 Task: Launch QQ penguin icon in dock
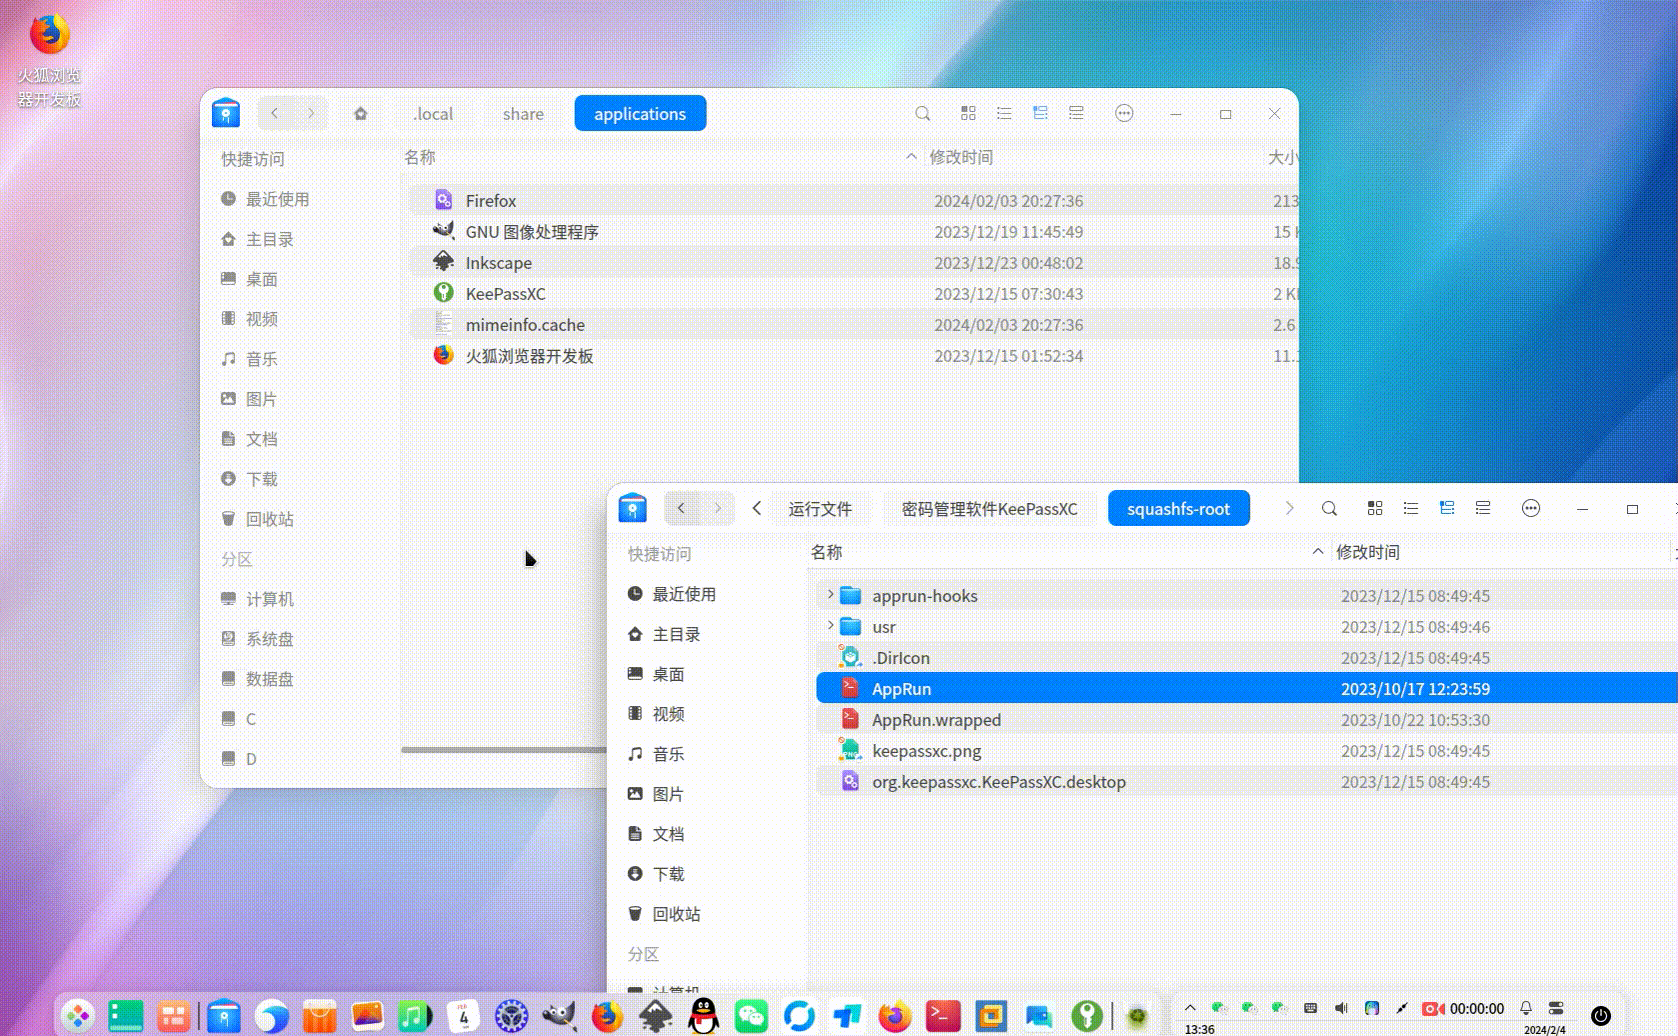click(x=704, y=1016)
